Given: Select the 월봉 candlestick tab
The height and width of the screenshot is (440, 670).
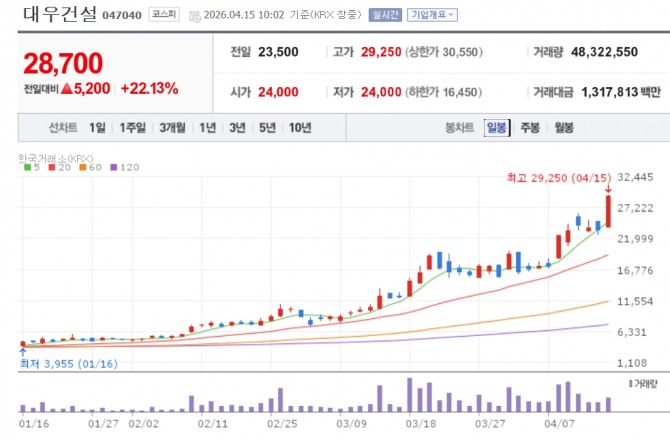Looking at the screenshot, I should 564,127.
